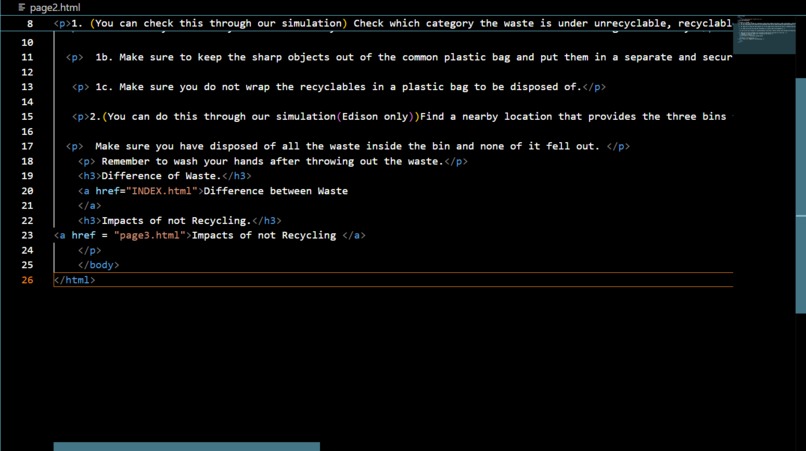Viewport: 806px width, 451px height.
Task: Click the "INDEX.html" href value
Action: pos(162,191)
